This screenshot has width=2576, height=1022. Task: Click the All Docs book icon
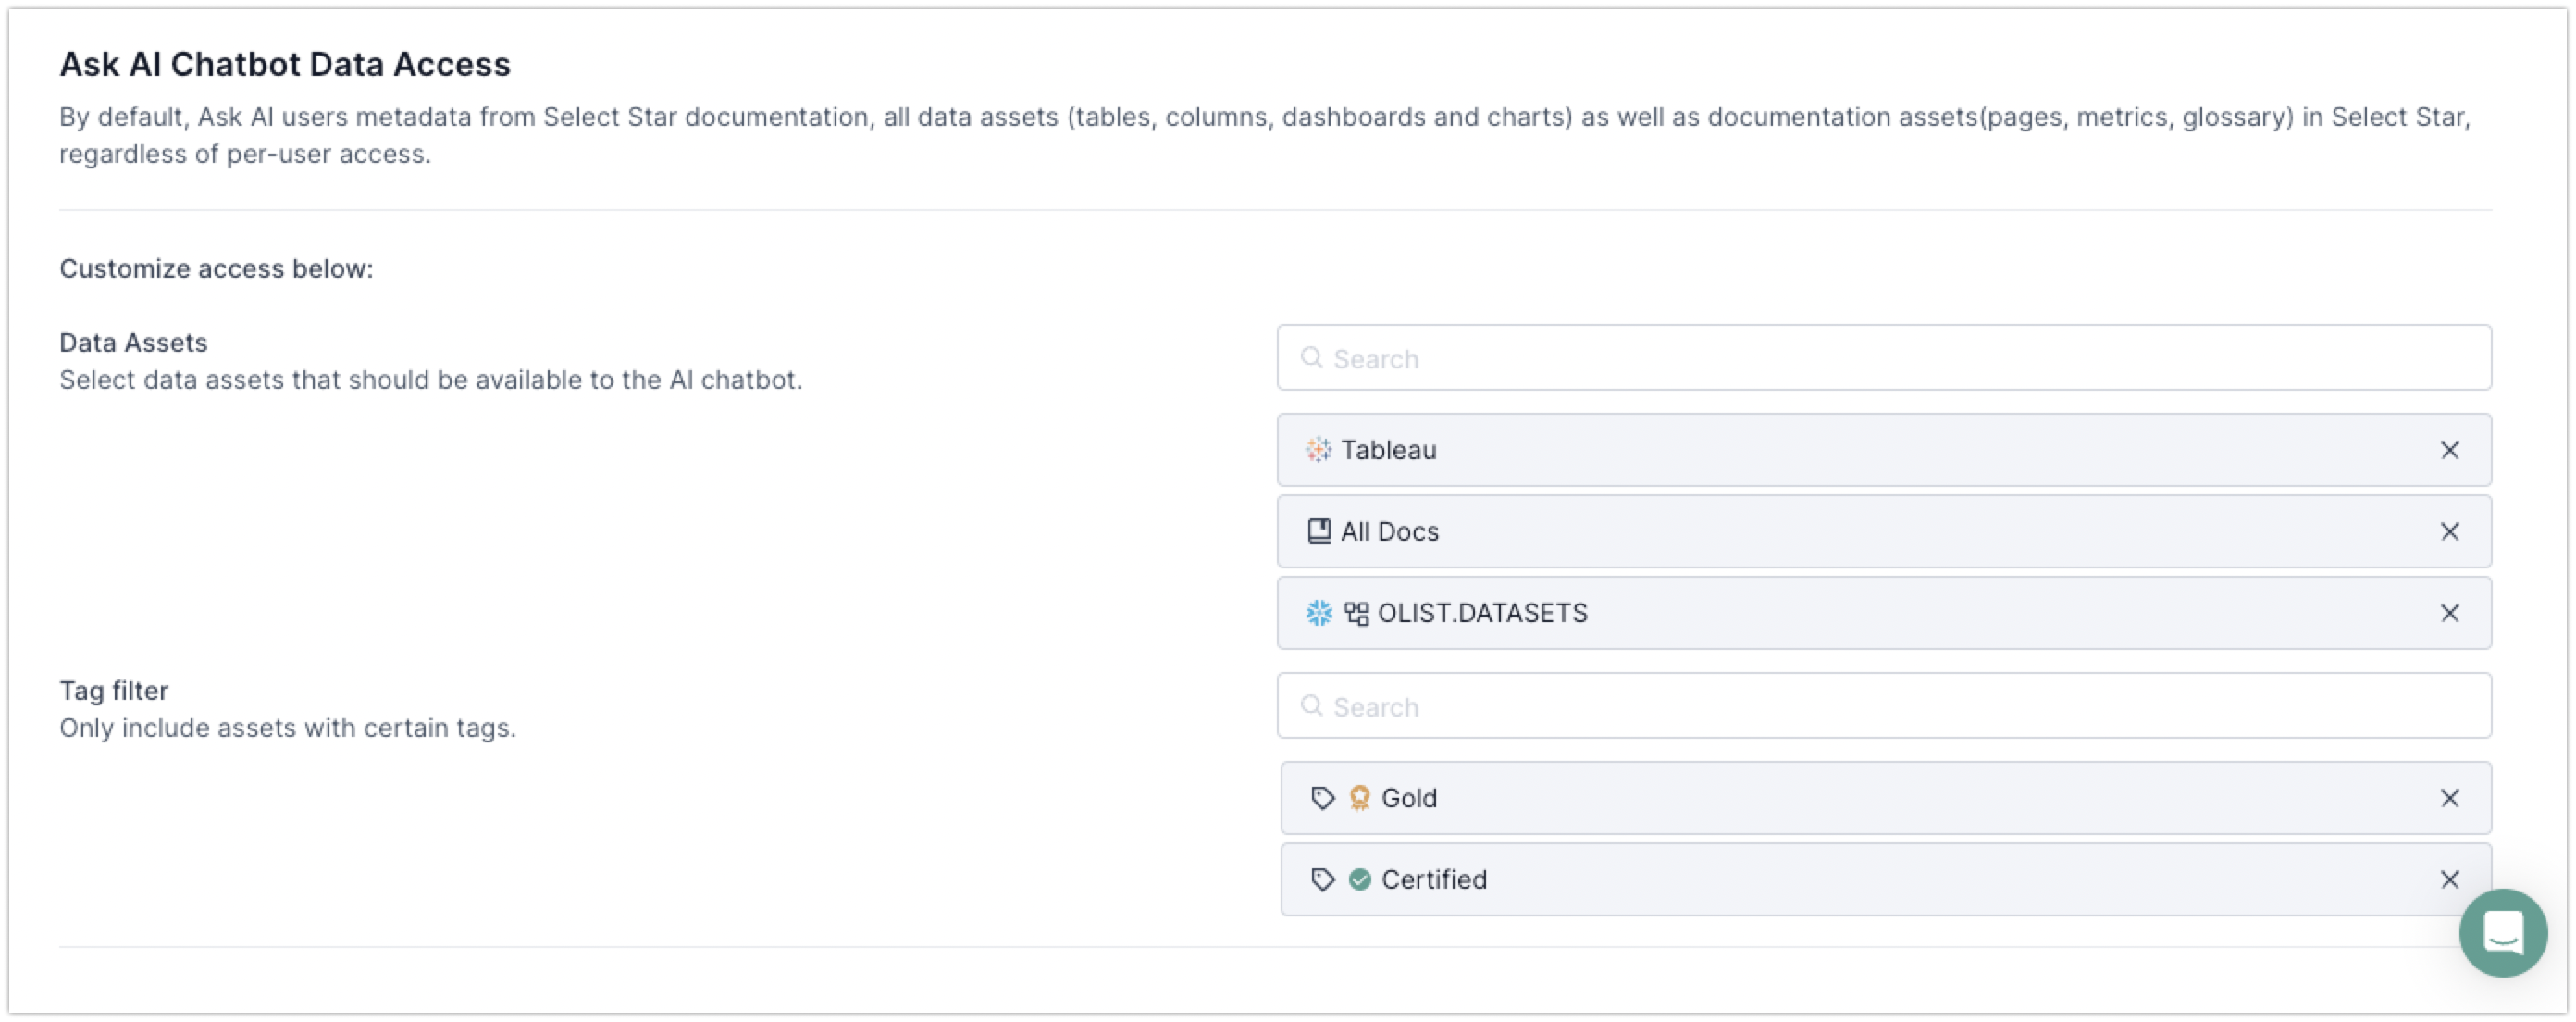(x=1319, y=531)
